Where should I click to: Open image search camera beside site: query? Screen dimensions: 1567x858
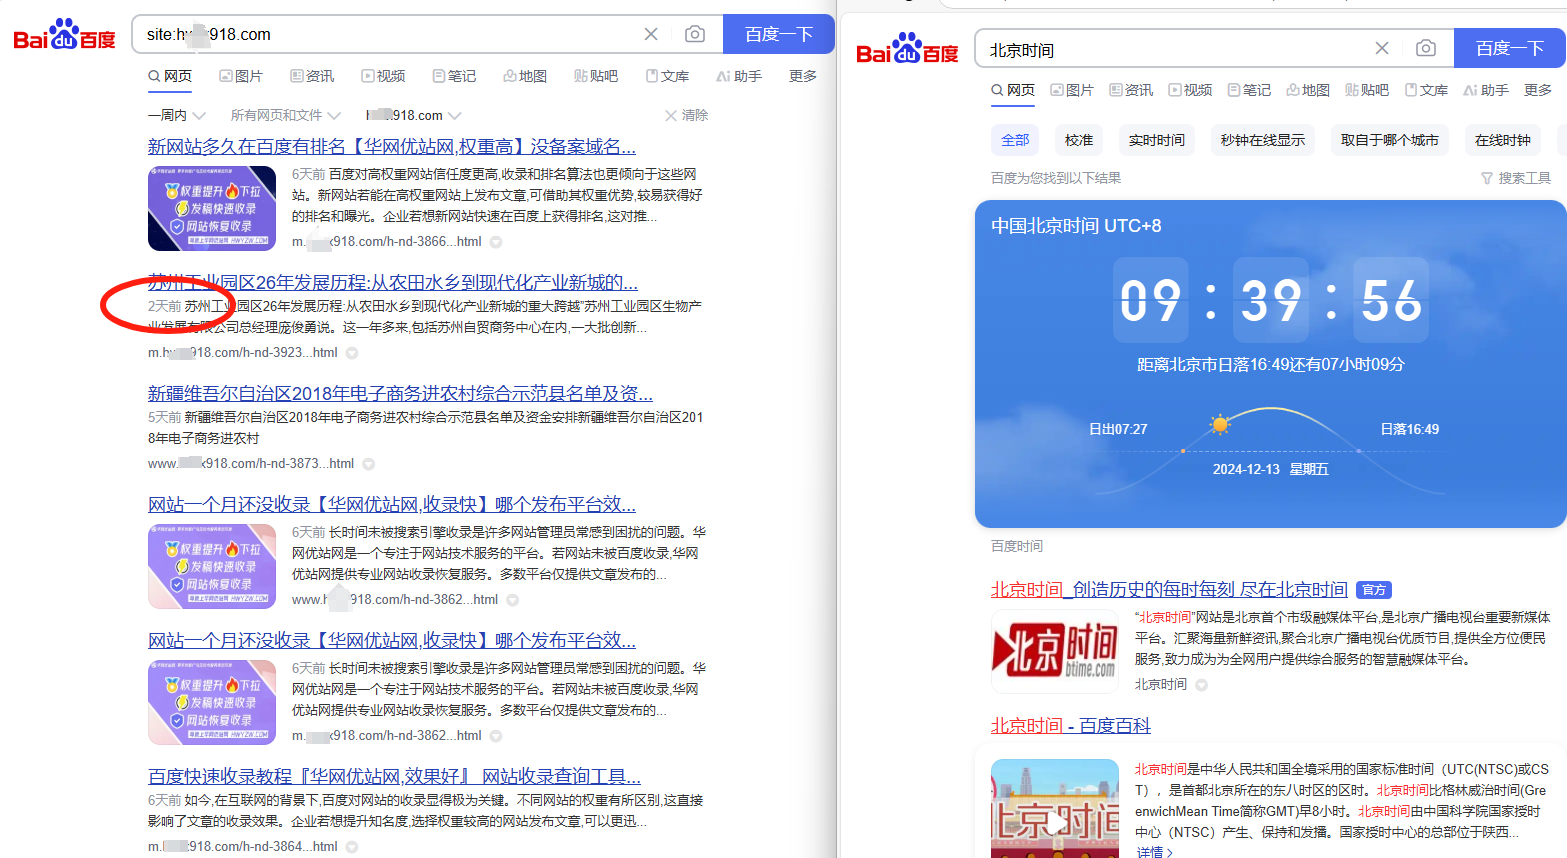[695, 34]
